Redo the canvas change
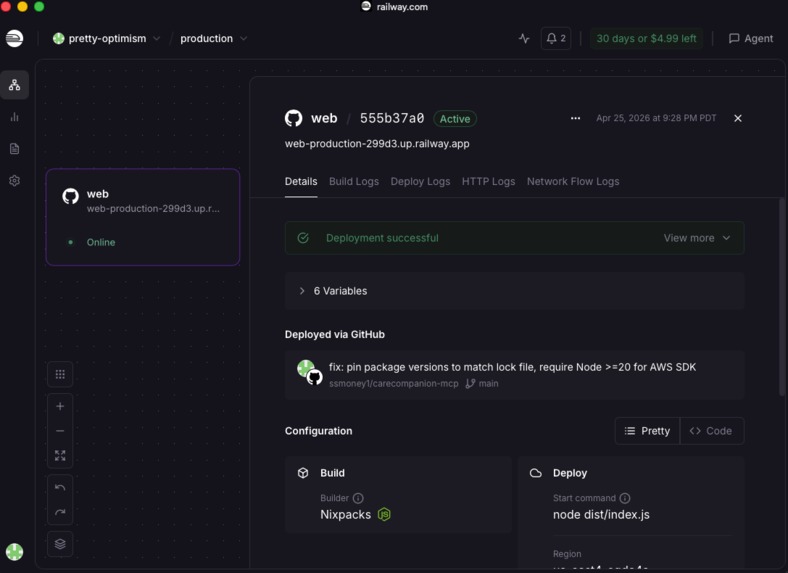The image size is (788, 573). click(x=60, y=512)
